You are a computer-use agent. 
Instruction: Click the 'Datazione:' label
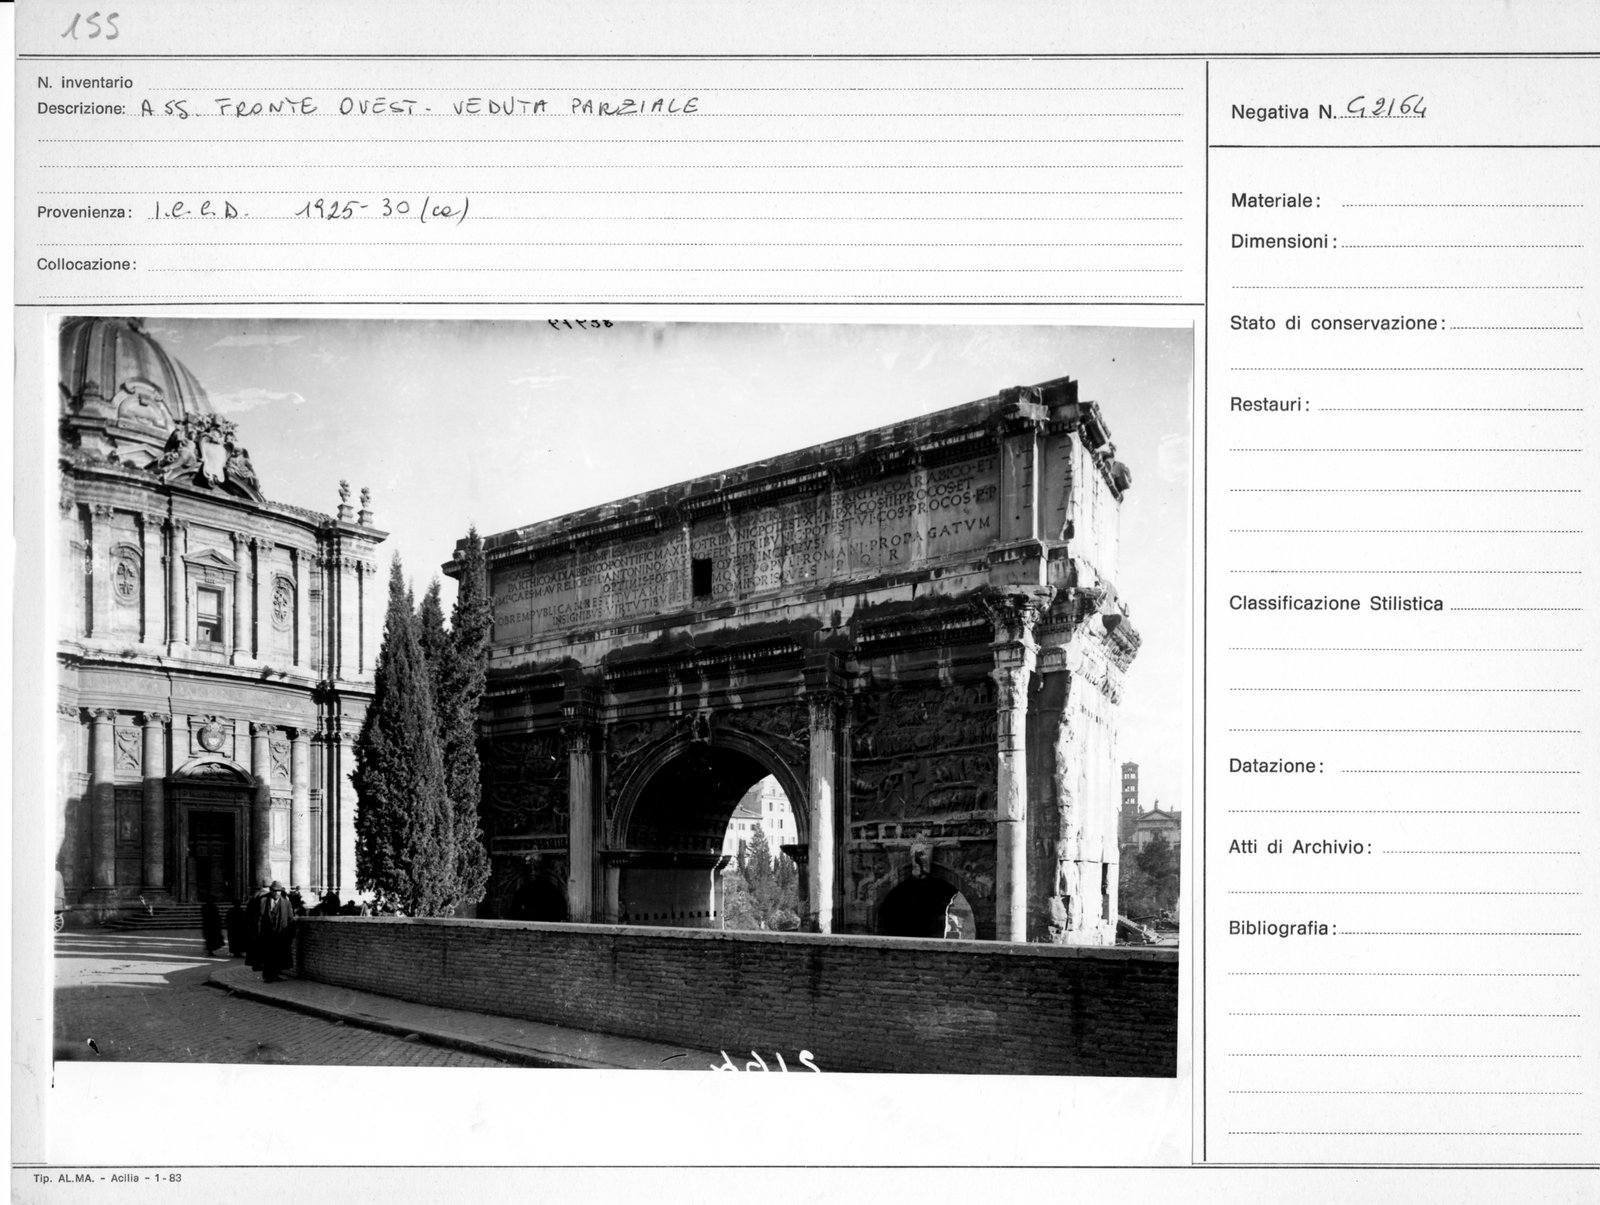(x=1277, y=767)
